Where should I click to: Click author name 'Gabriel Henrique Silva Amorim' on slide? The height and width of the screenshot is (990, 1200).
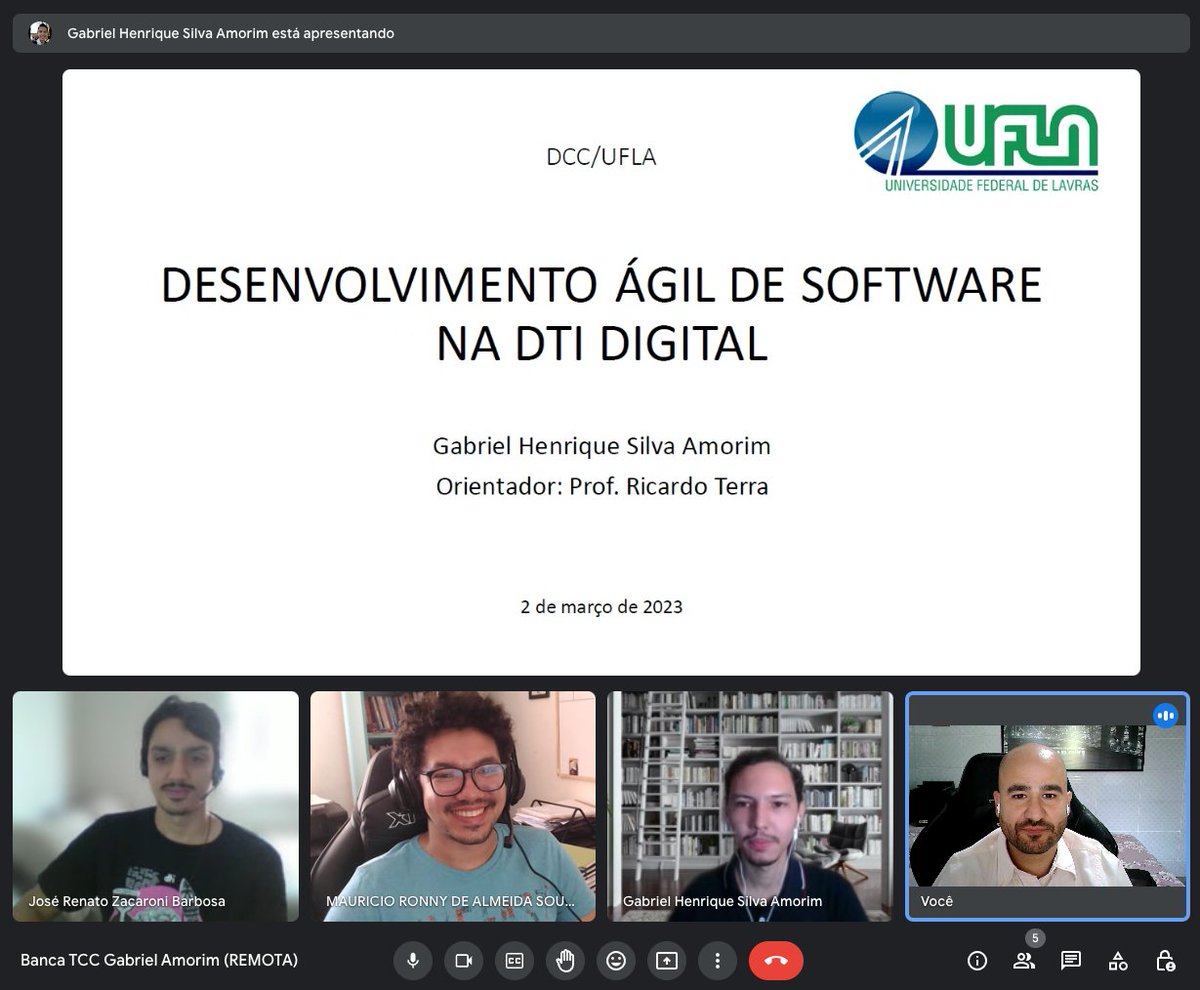click(x=602, y=446)
